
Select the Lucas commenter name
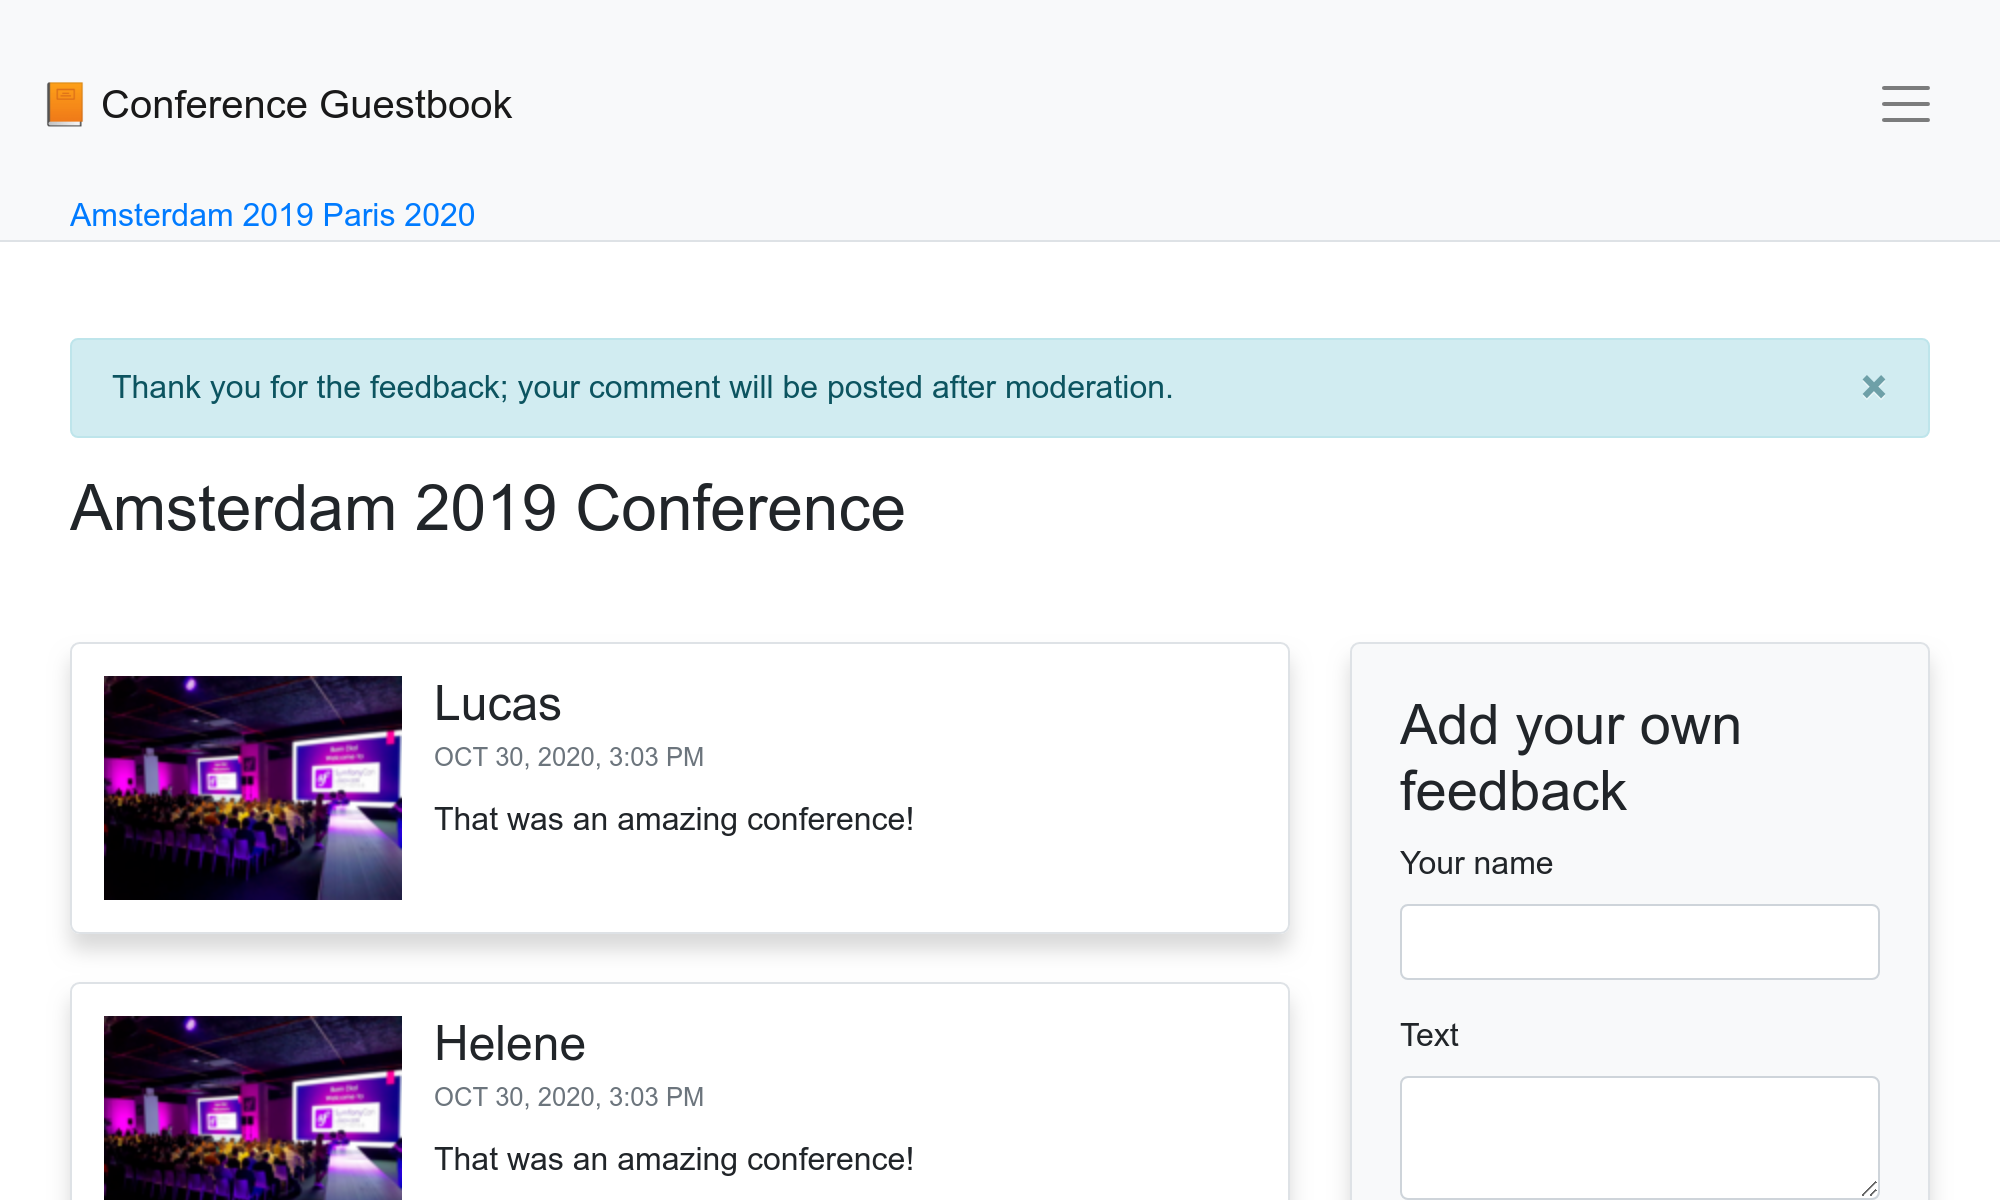pos(497,704)
